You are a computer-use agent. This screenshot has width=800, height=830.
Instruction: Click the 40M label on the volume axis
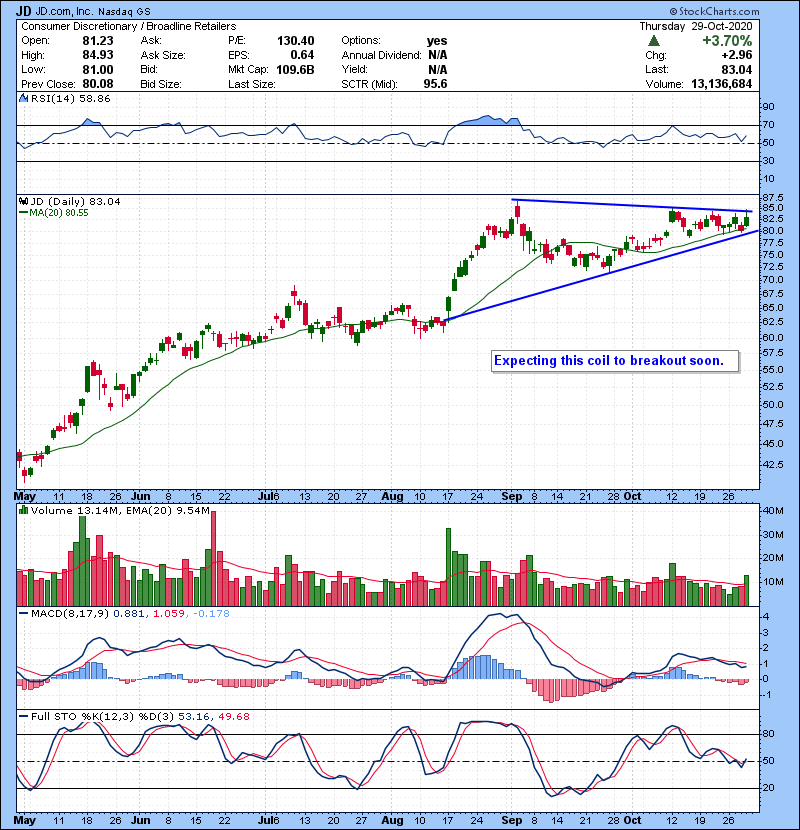(x=773, y=510)
